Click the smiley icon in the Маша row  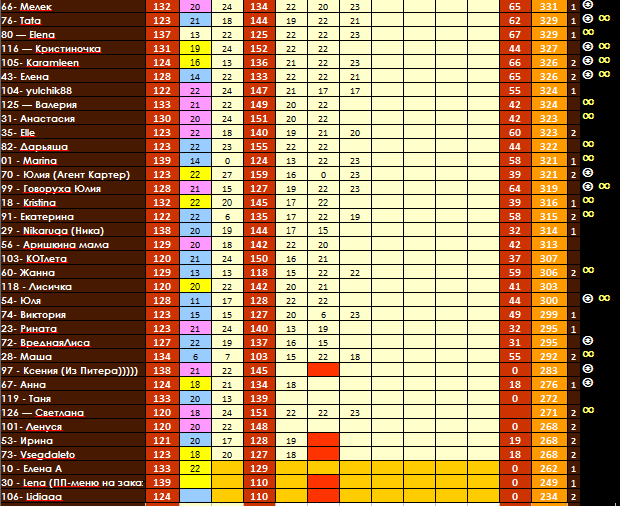(586, 356)
